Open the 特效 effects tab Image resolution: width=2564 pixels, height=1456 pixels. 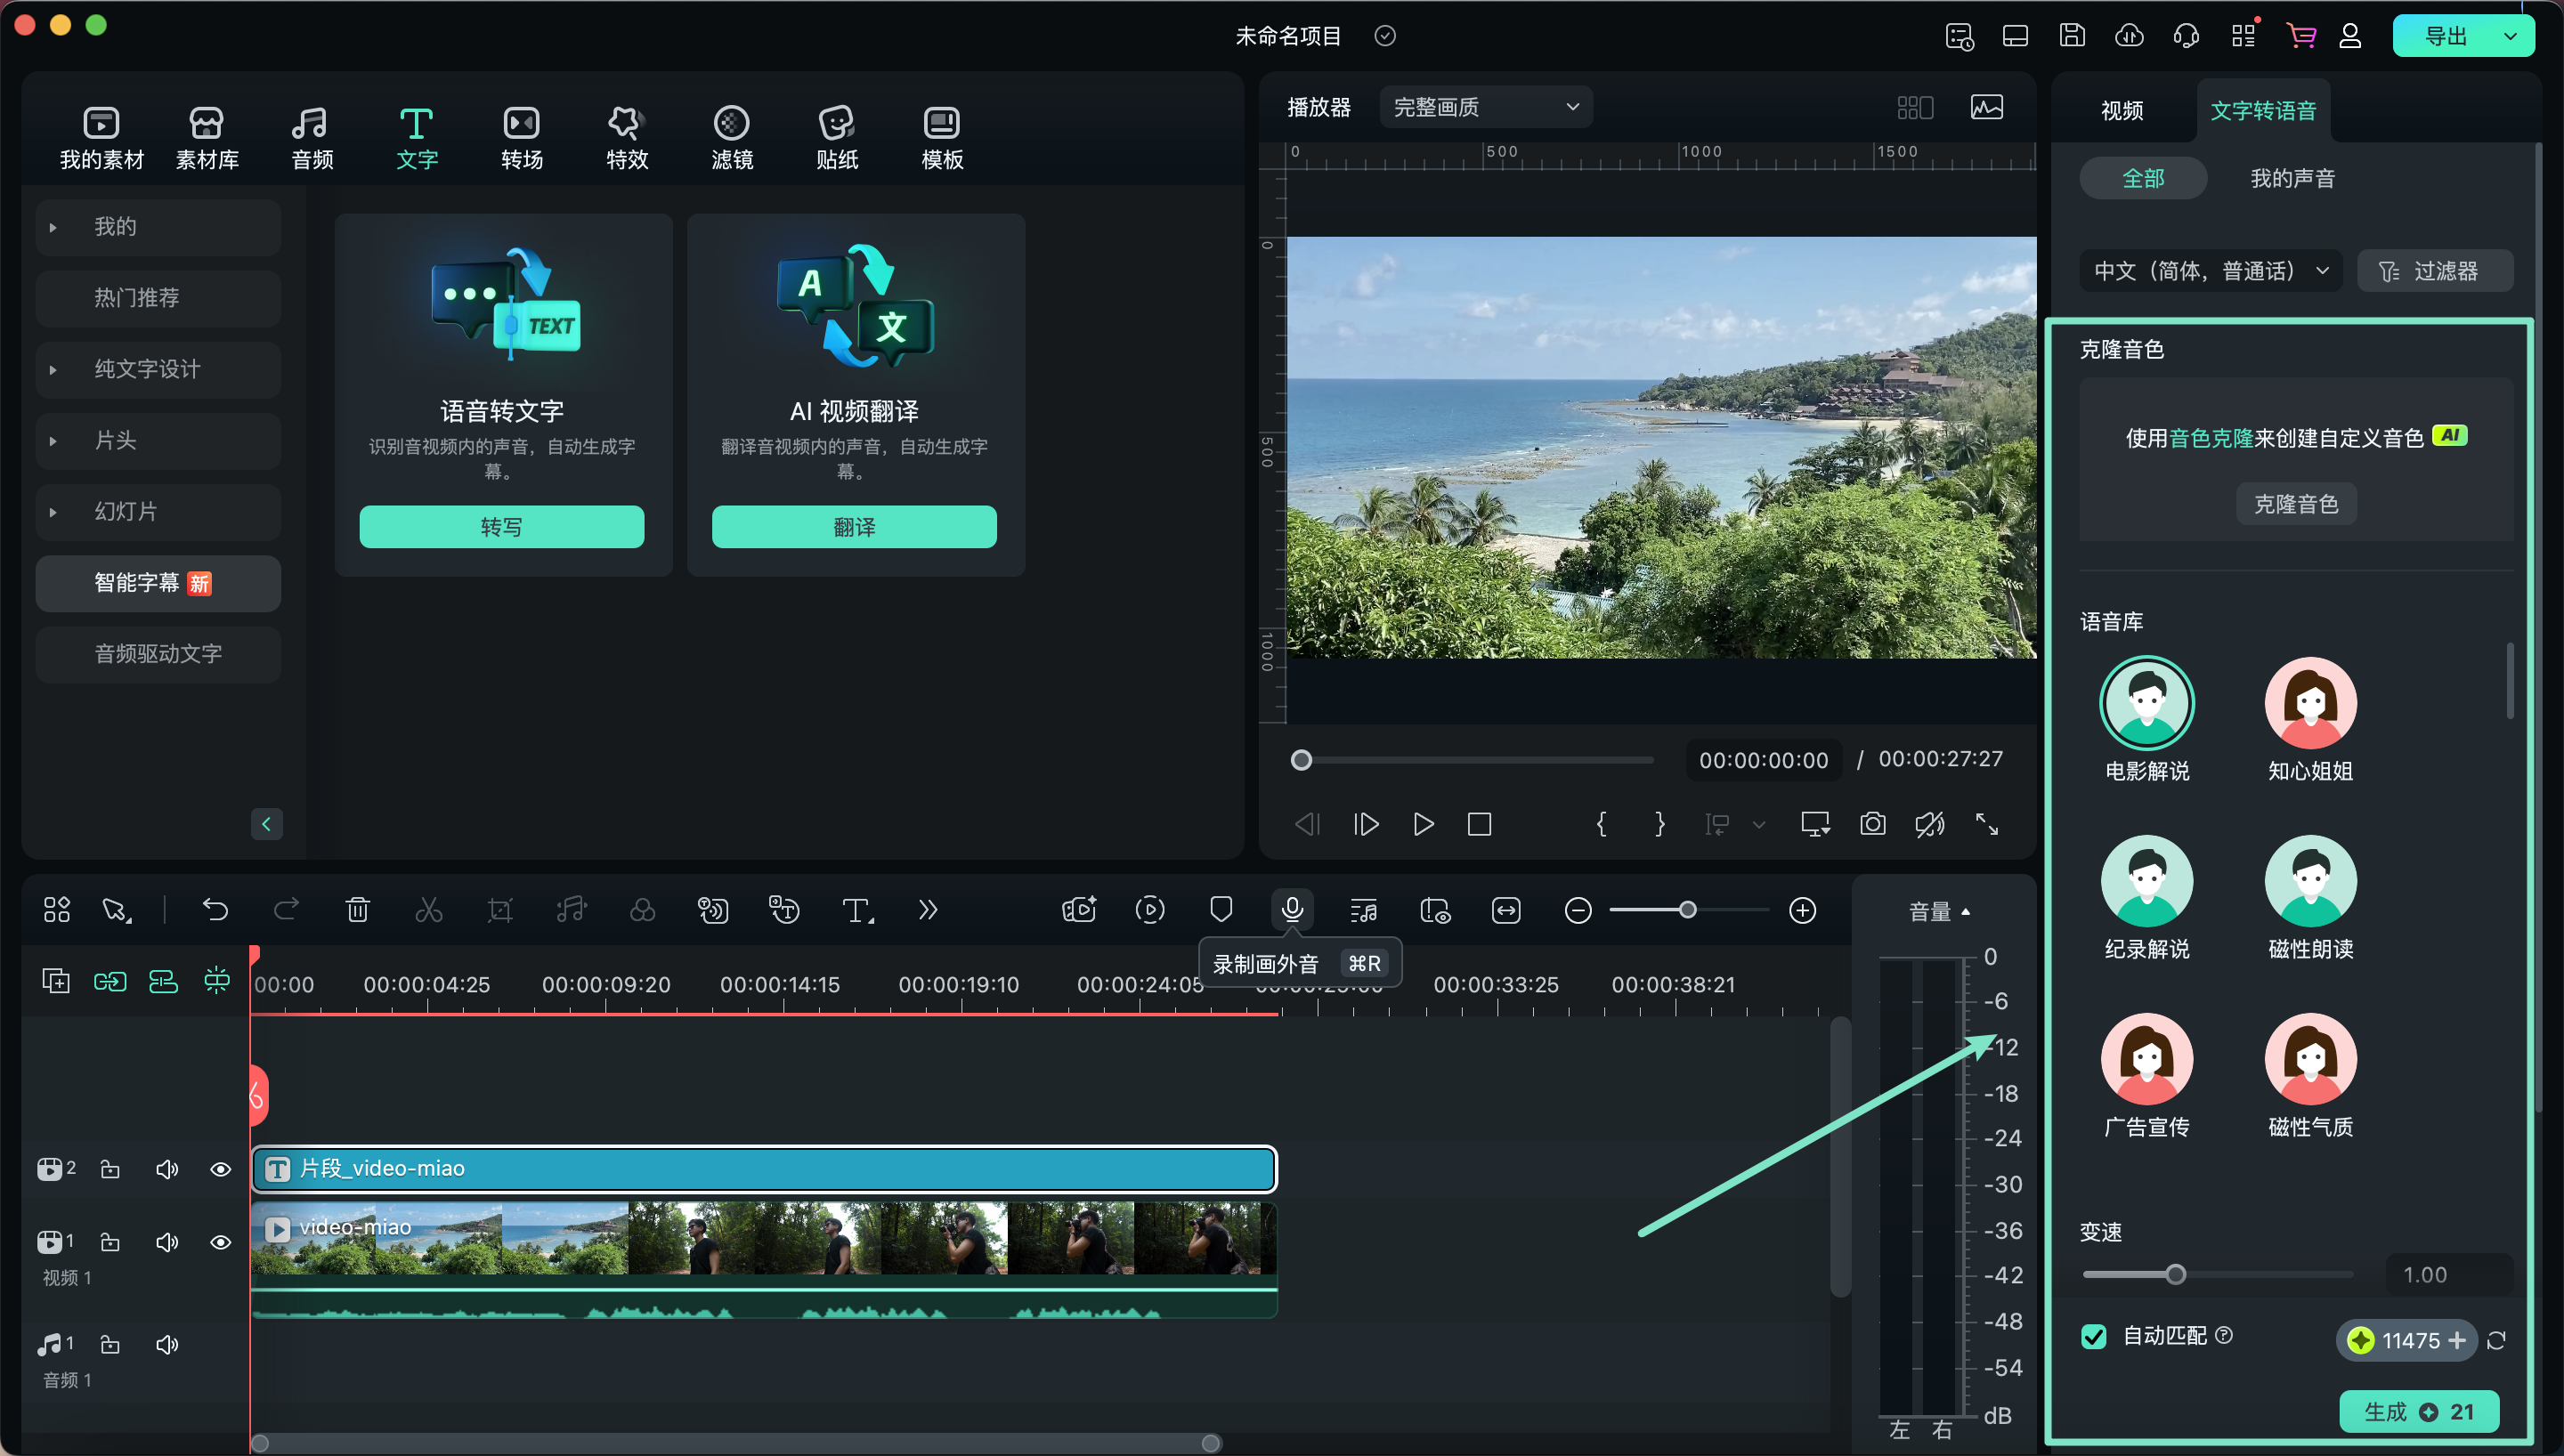[627, 137]
